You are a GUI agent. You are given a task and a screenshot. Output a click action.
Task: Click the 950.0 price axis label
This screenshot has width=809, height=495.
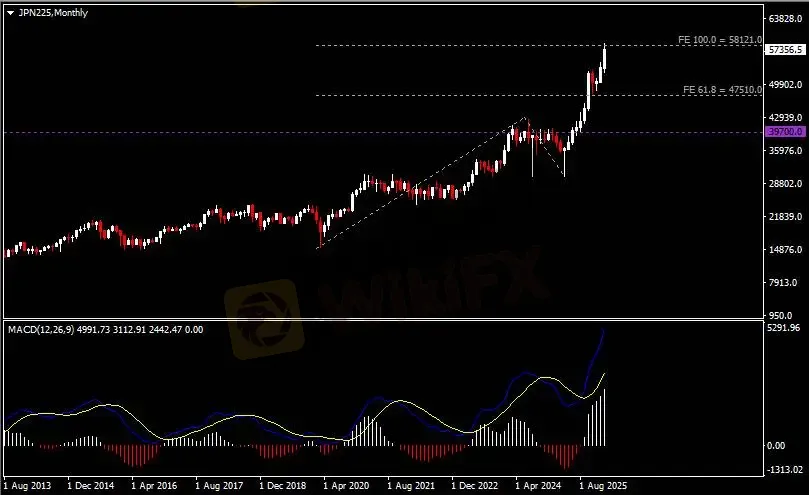[x=781, y=315]
